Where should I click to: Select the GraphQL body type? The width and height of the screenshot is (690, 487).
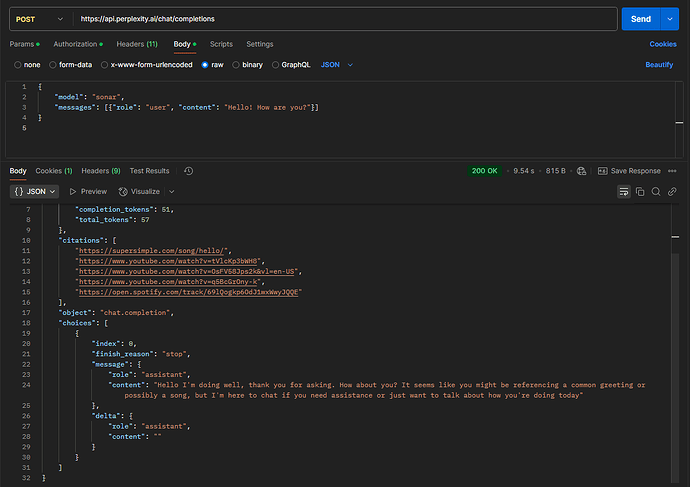(291, 65)
